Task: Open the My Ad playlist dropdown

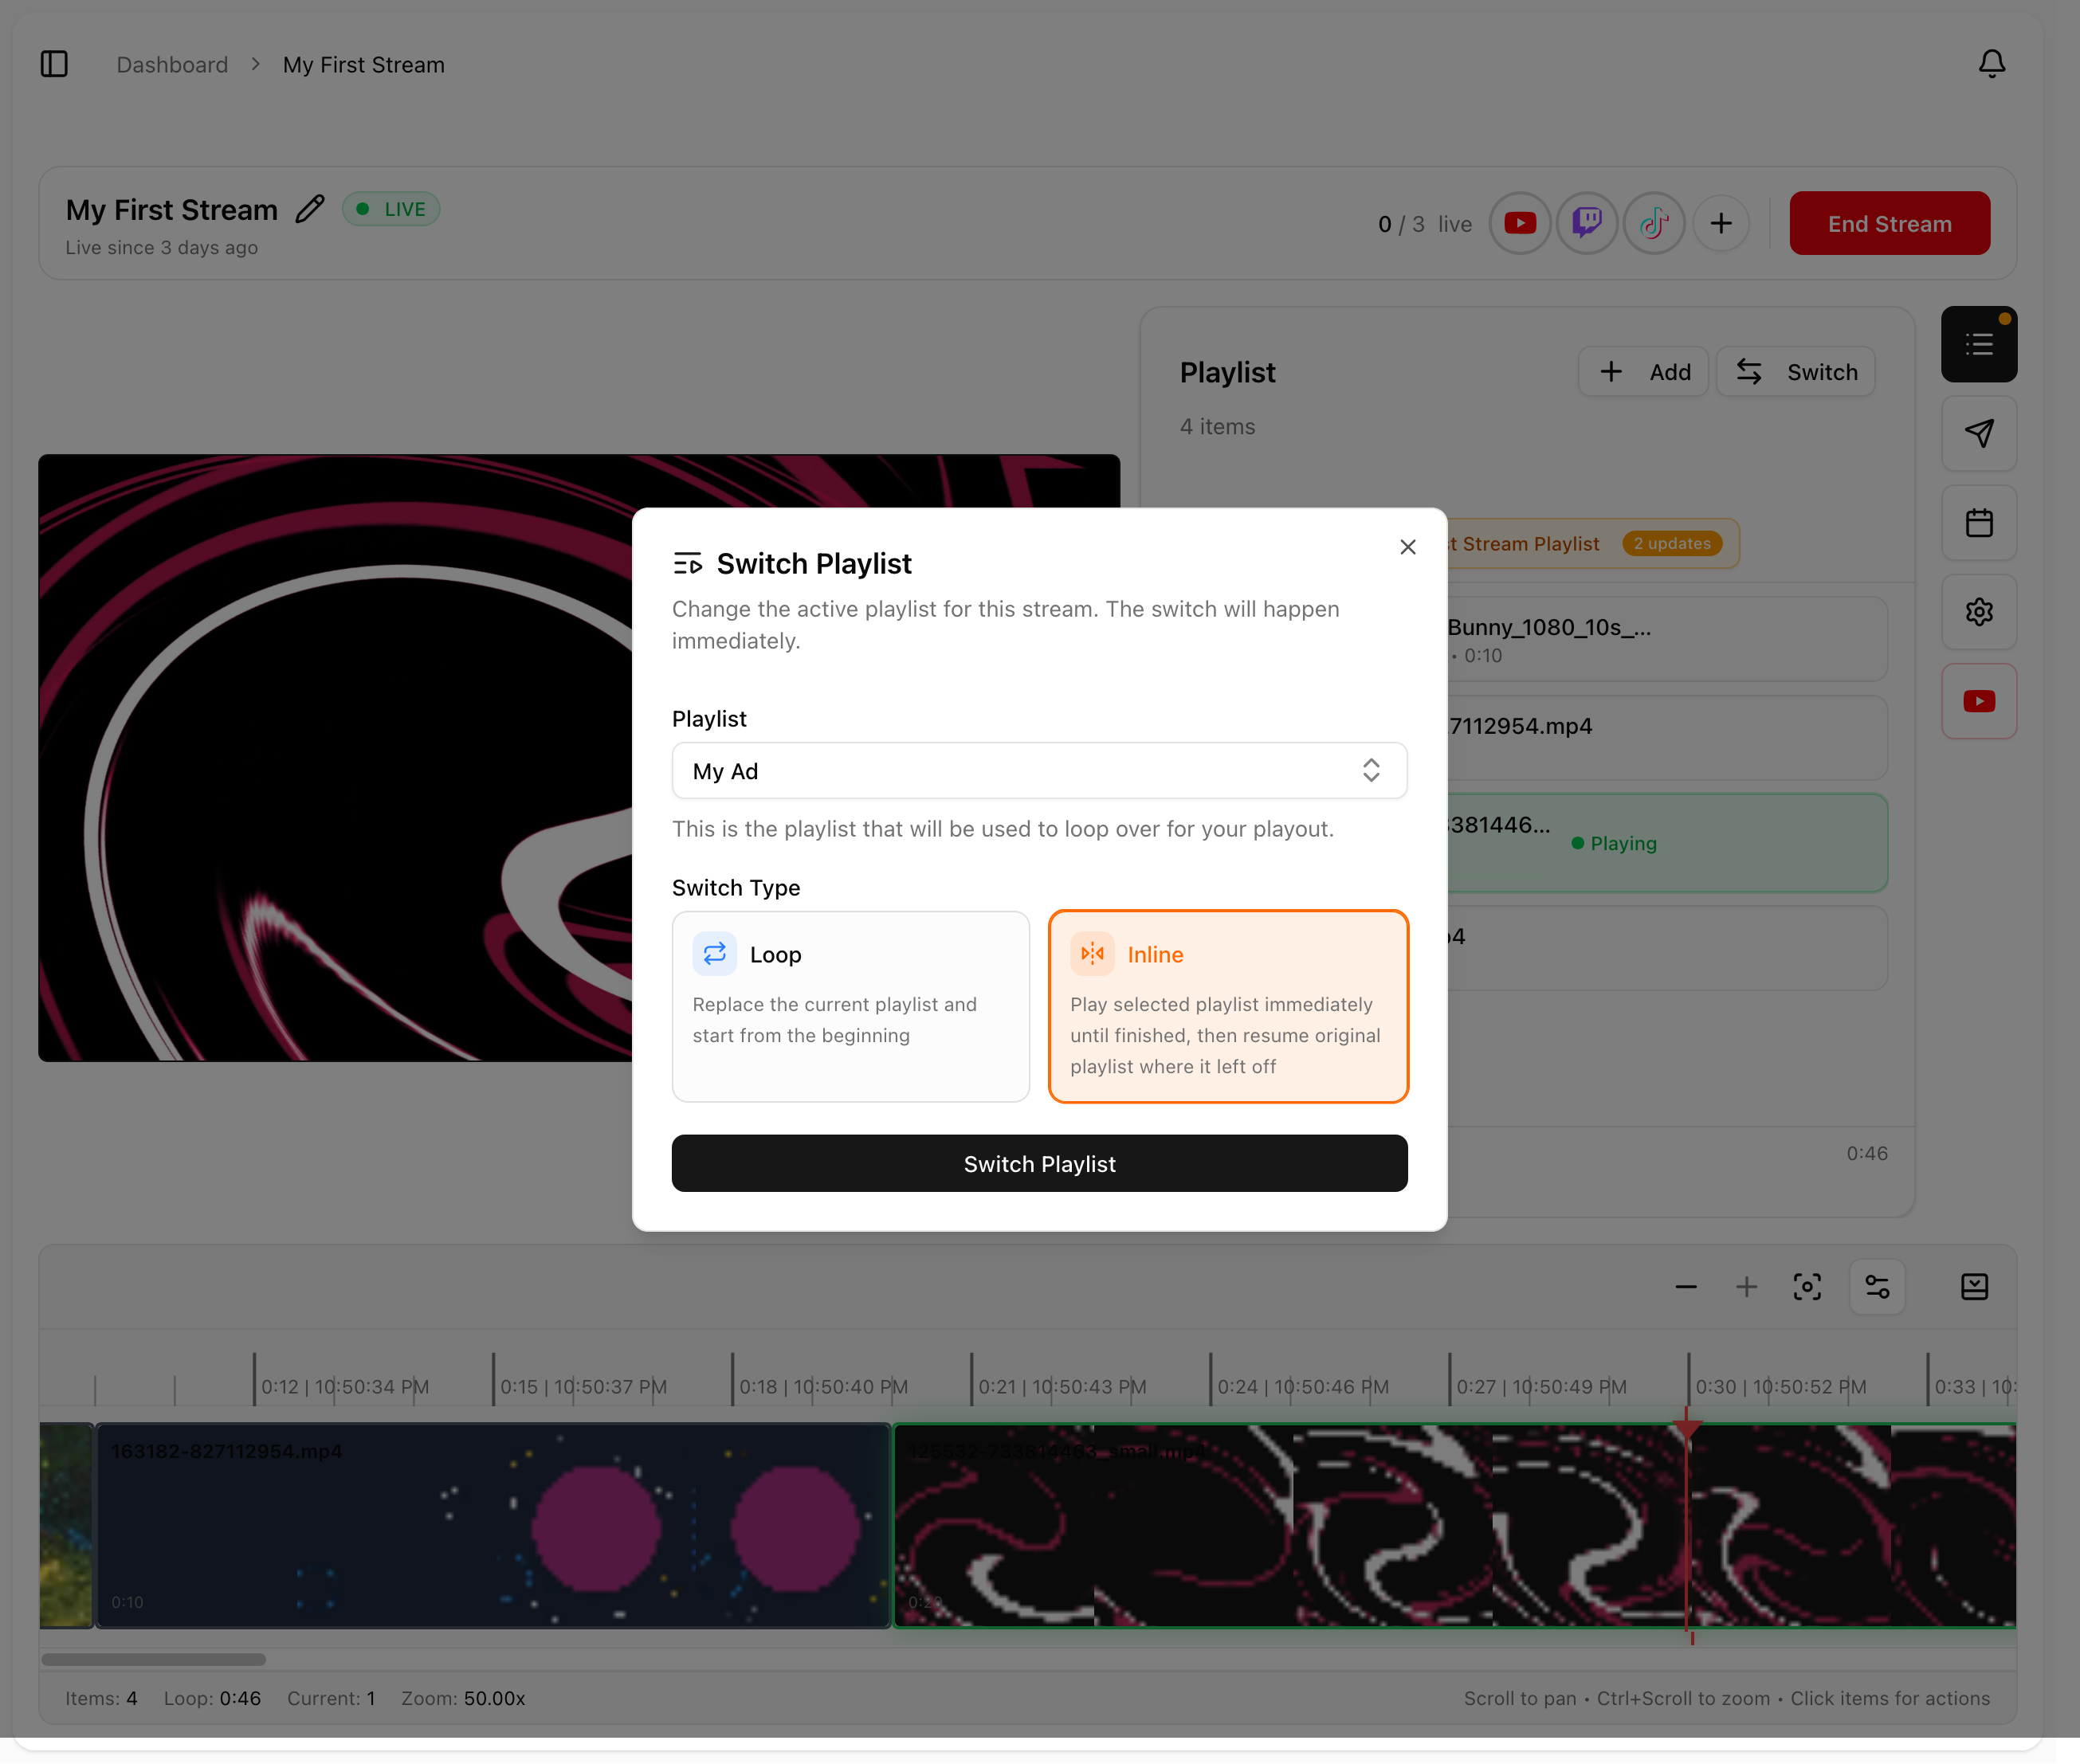Action: [x=1038, y=771]
